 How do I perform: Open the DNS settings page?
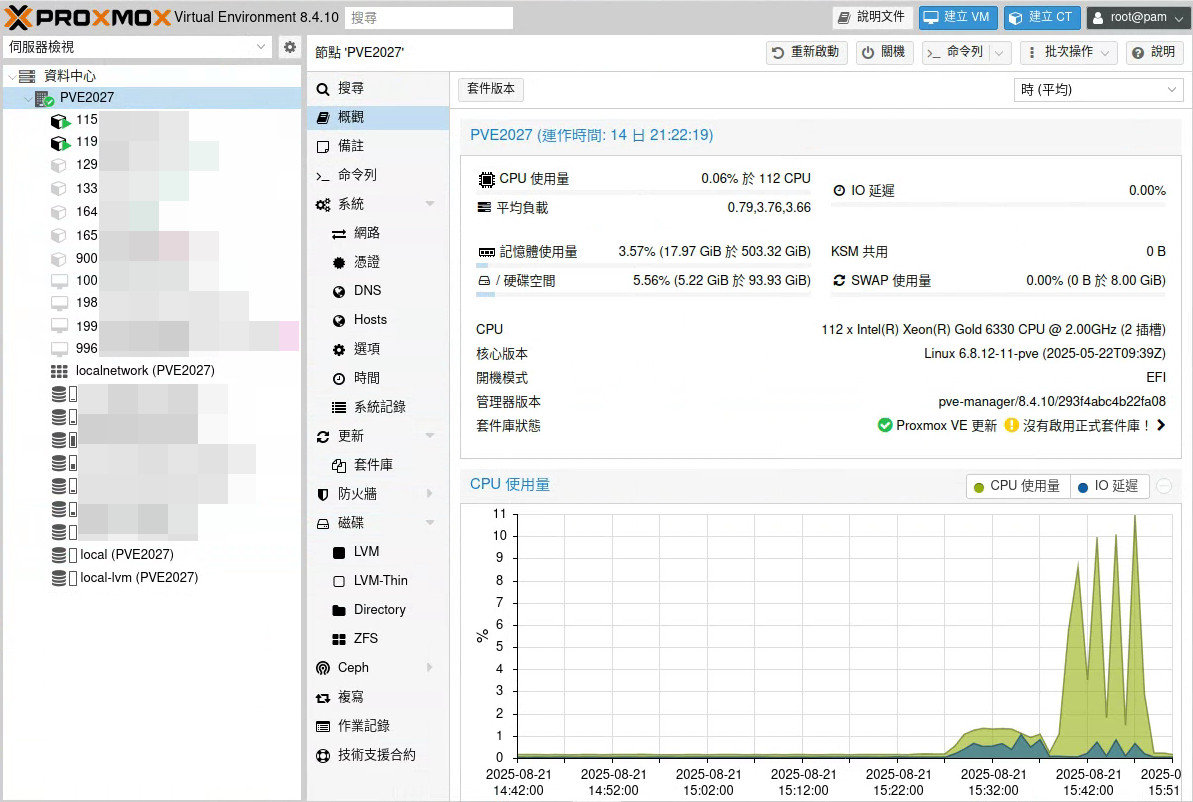[367, 291]
